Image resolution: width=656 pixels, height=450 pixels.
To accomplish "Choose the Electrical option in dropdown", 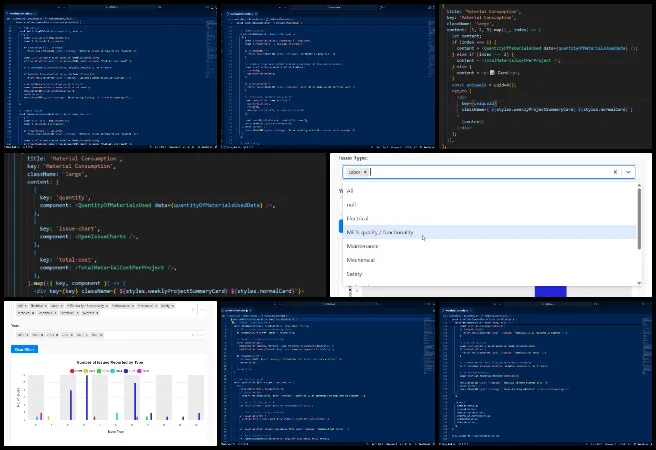I will (x=357, y=218).
